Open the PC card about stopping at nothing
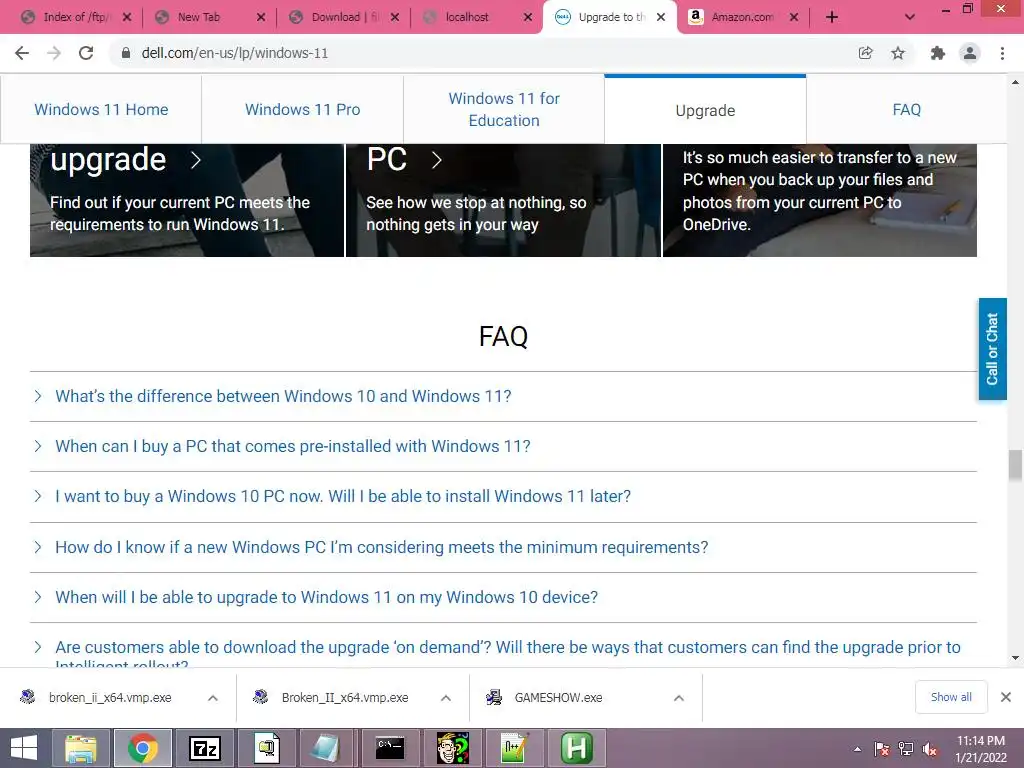The height and width of the screenshot is (768, 1024). click(503, 200)
